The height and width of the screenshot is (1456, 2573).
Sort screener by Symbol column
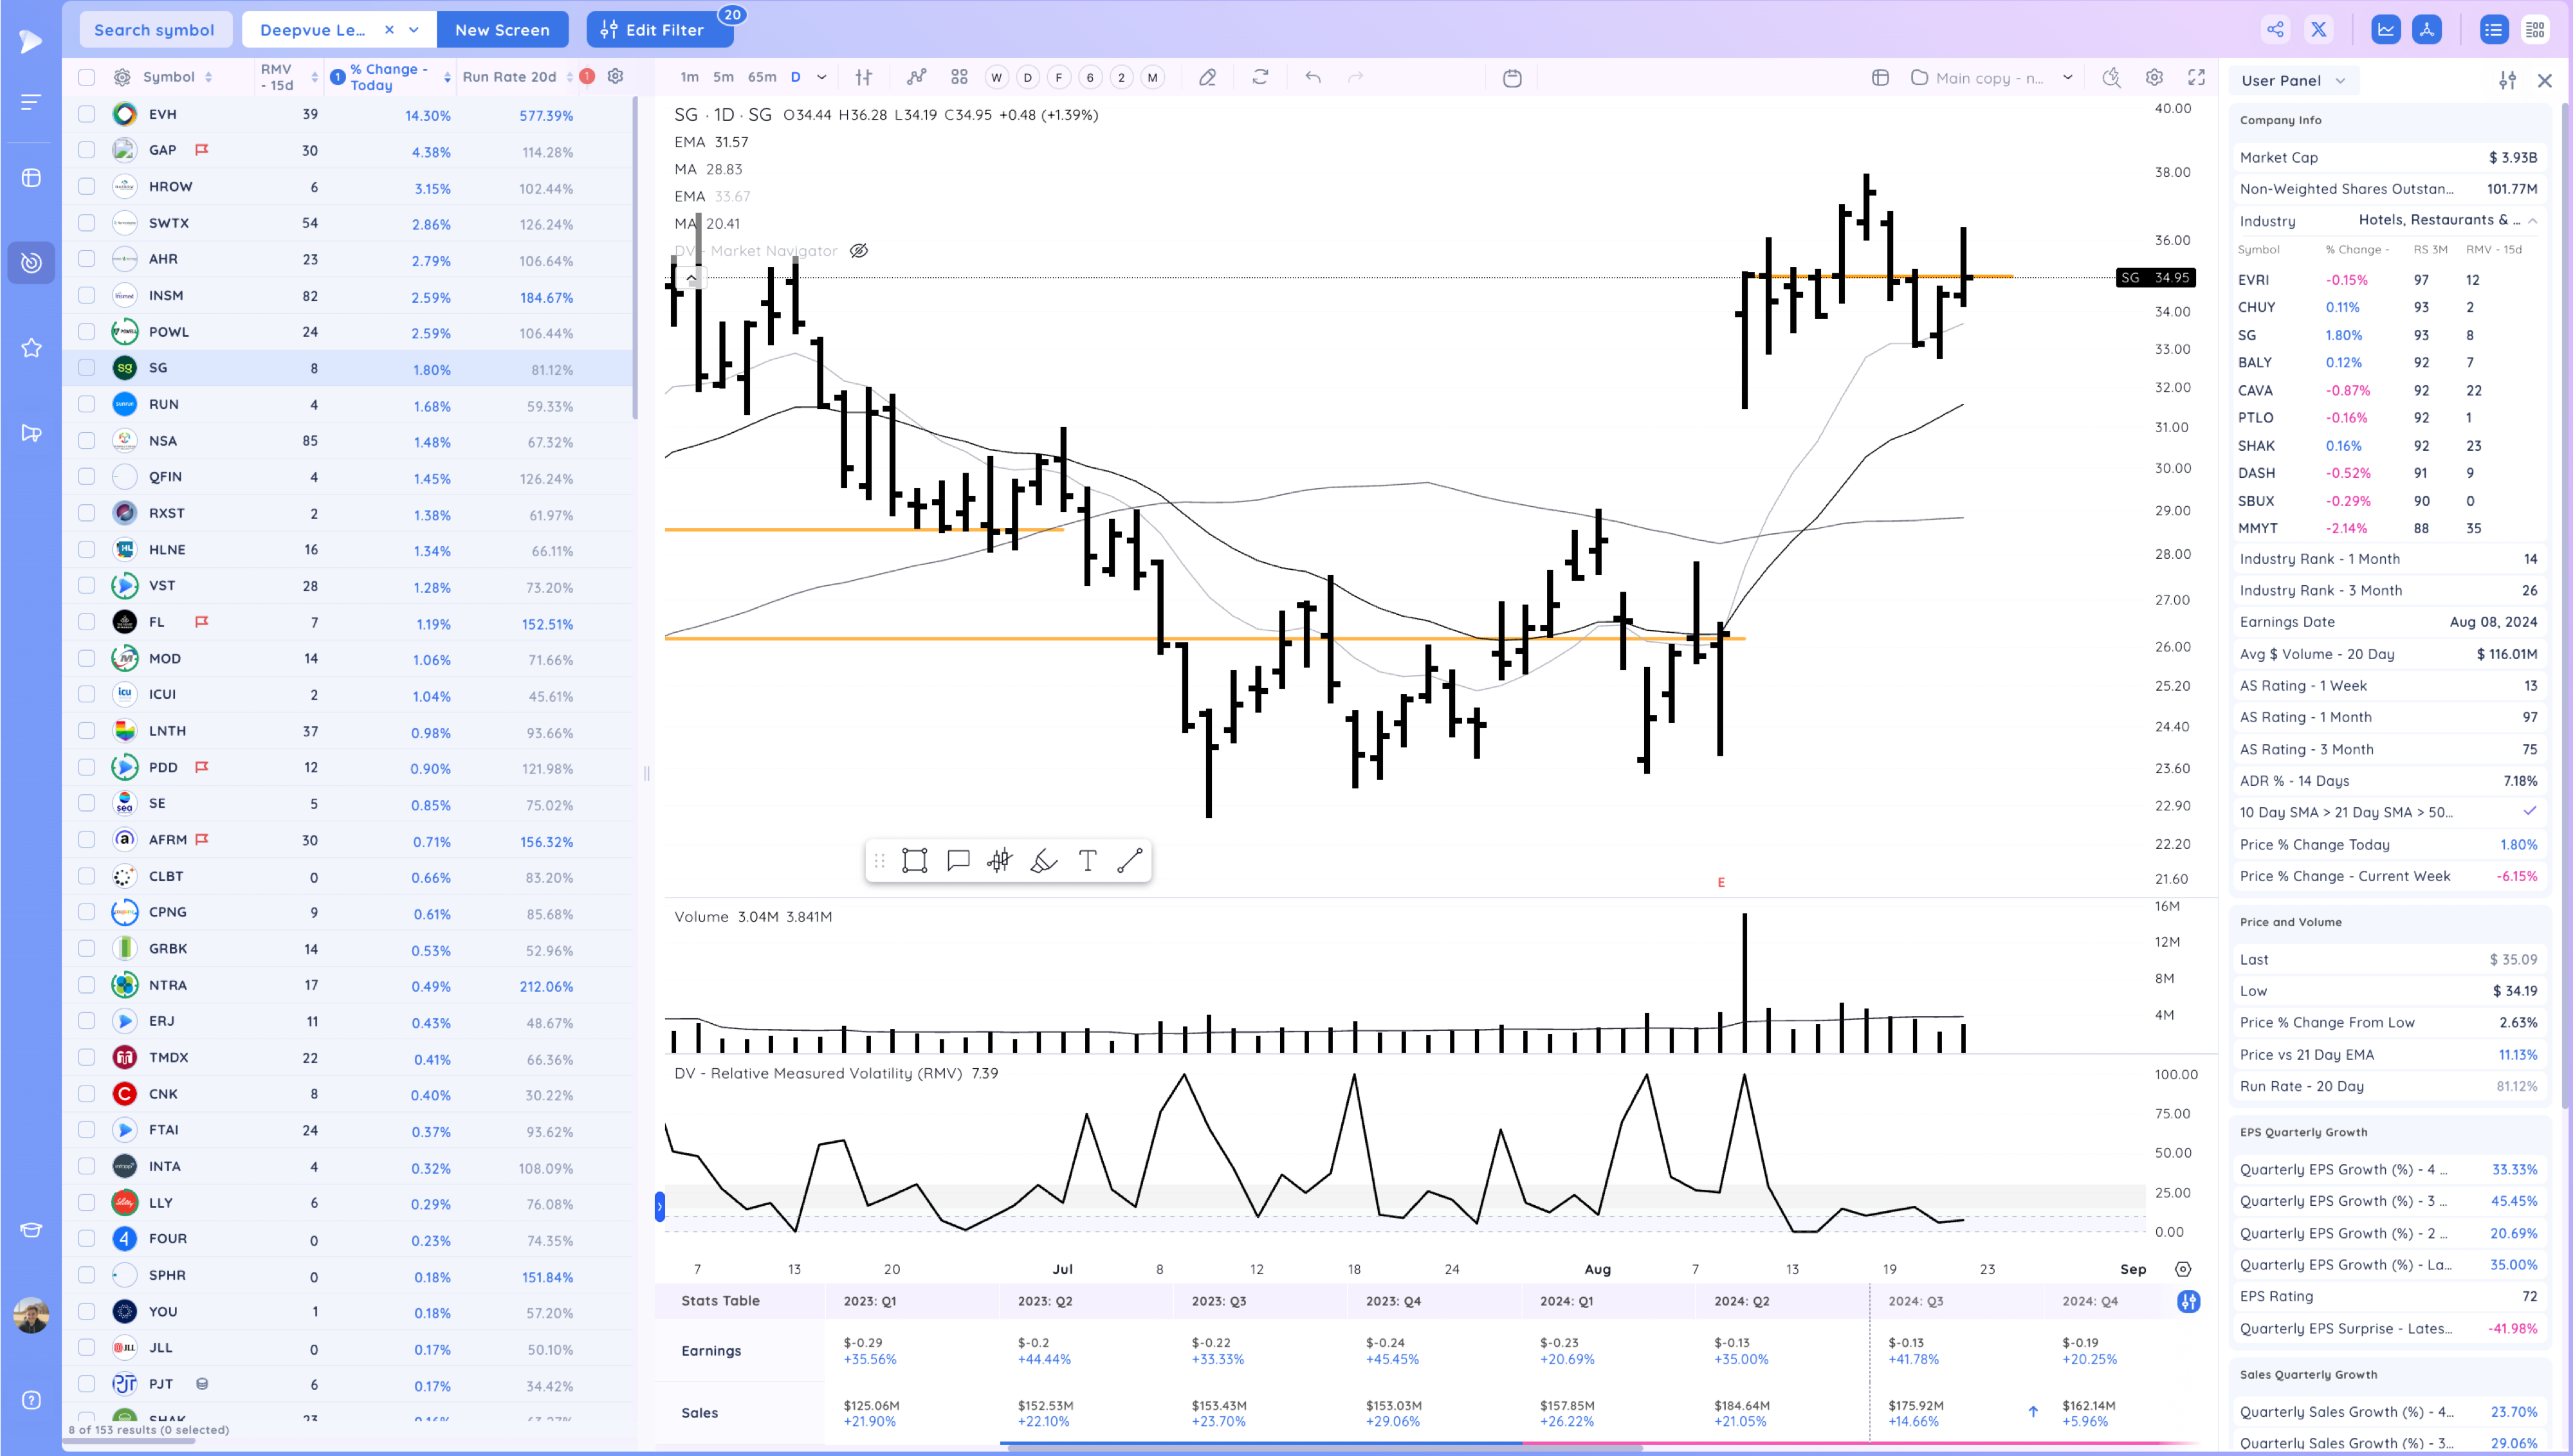click(x=178, y=77)
